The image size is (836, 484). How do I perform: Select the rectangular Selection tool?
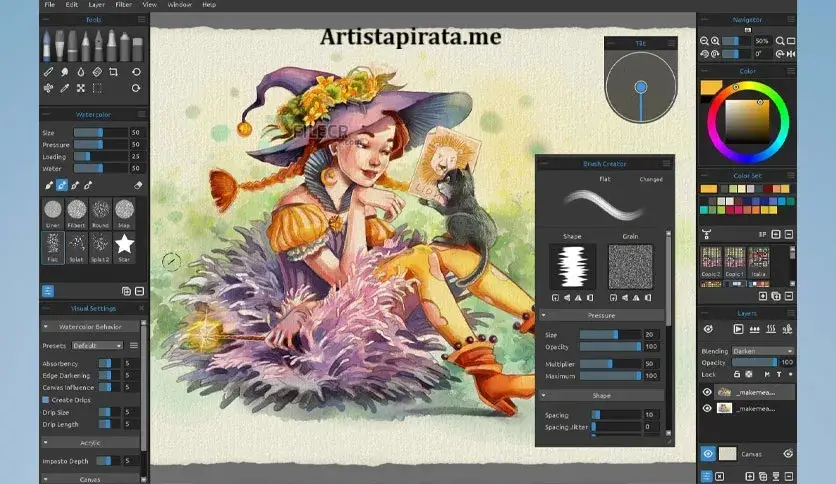(x=97, y=88)
